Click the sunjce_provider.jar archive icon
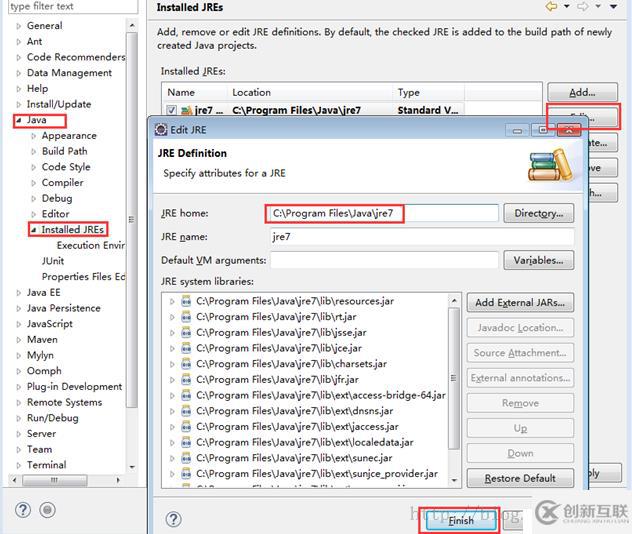 click(186, 474)
